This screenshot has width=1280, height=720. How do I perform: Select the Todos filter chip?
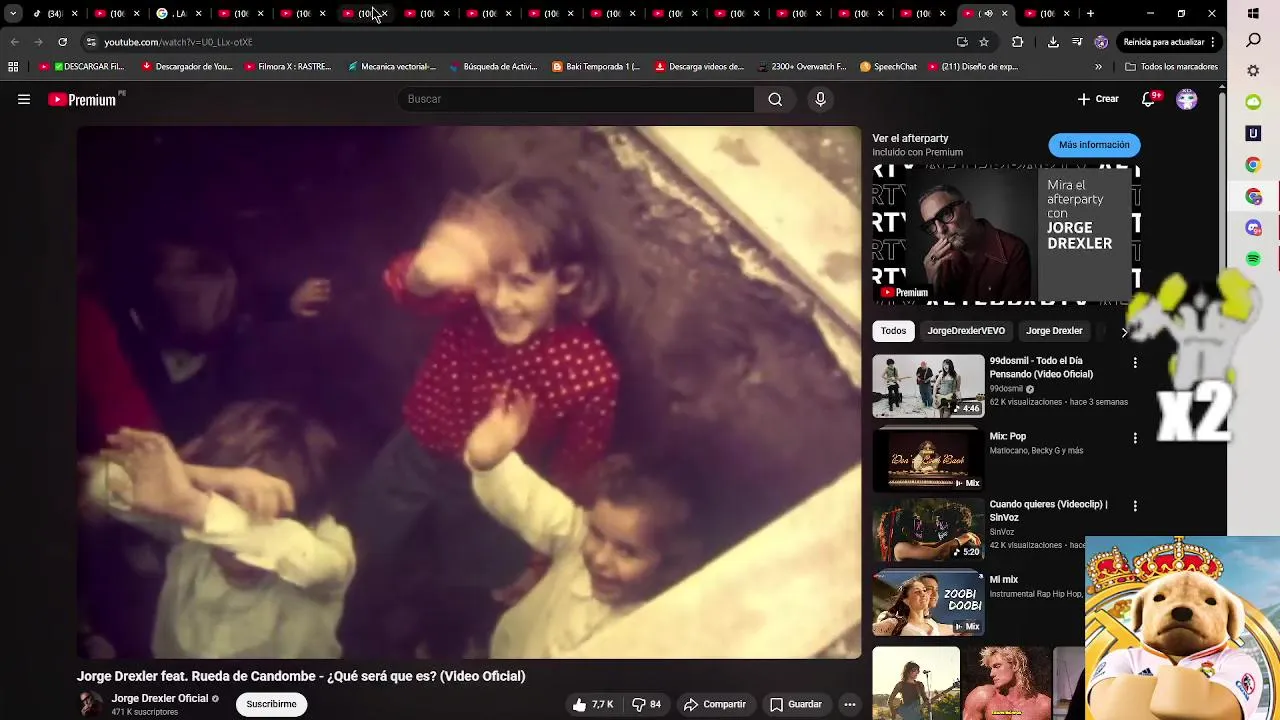[893, 331]
